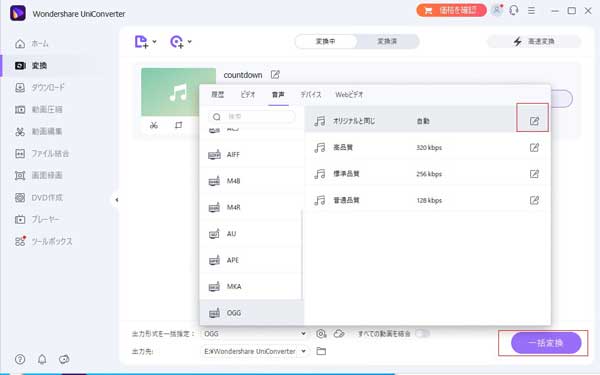Click the crop icon under thumbnail
Screen dimensions: 600x375
pyautogui.click(x=178, y=125)
